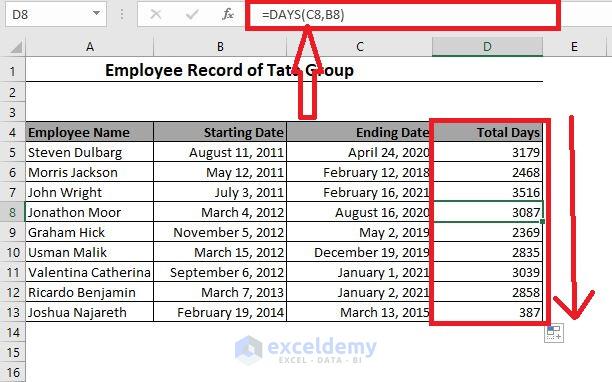This screenshot has height=382, width=612.
Task: Select column D header
Action: tap(487, 47)
